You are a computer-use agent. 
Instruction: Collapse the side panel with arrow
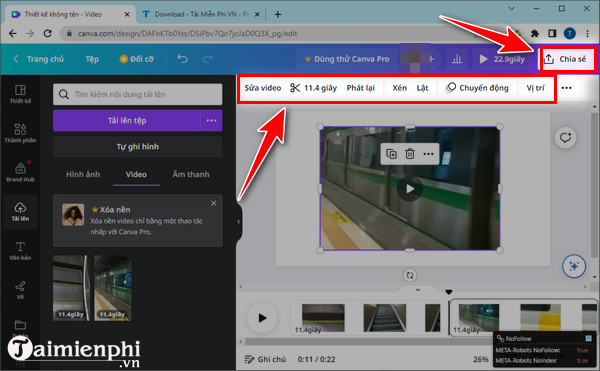coord(238,221)
